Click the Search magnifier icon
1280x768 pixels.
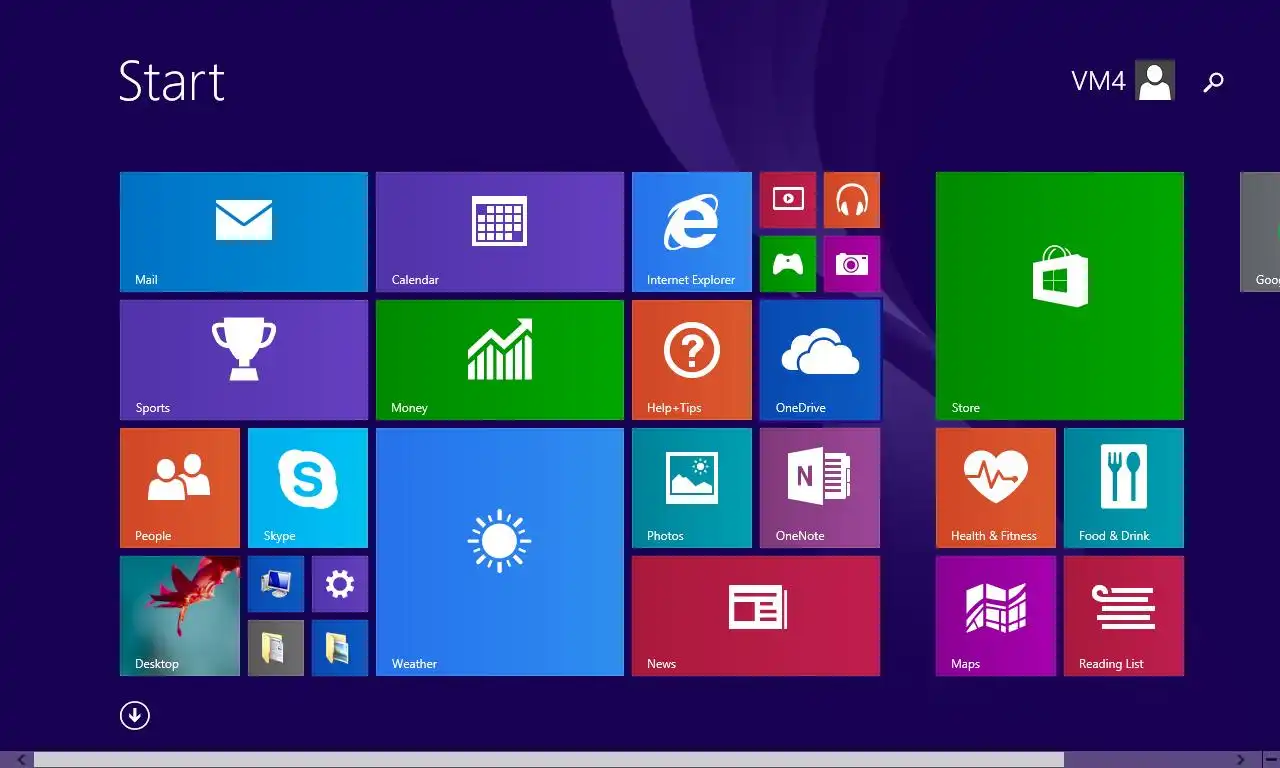tap(1213, 82)
